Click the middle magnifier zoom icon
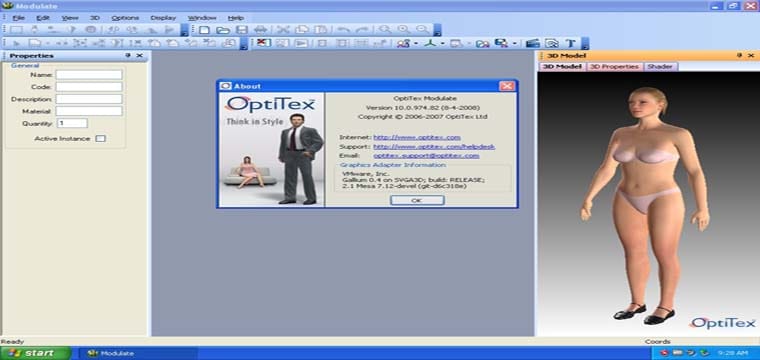The width and height of the screenshot is (760, 360). (x=404, y=30)
